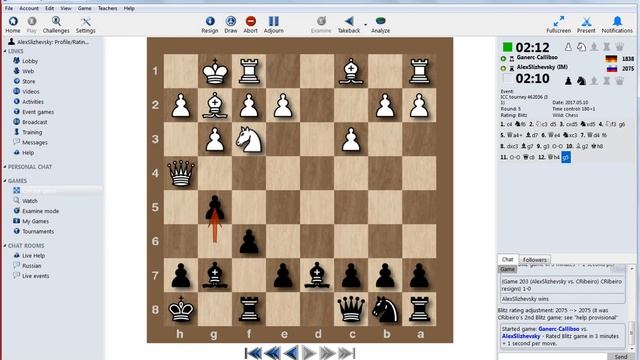Jump to the first move
This screenshot has width=640, height=360.
coord(253,353)
